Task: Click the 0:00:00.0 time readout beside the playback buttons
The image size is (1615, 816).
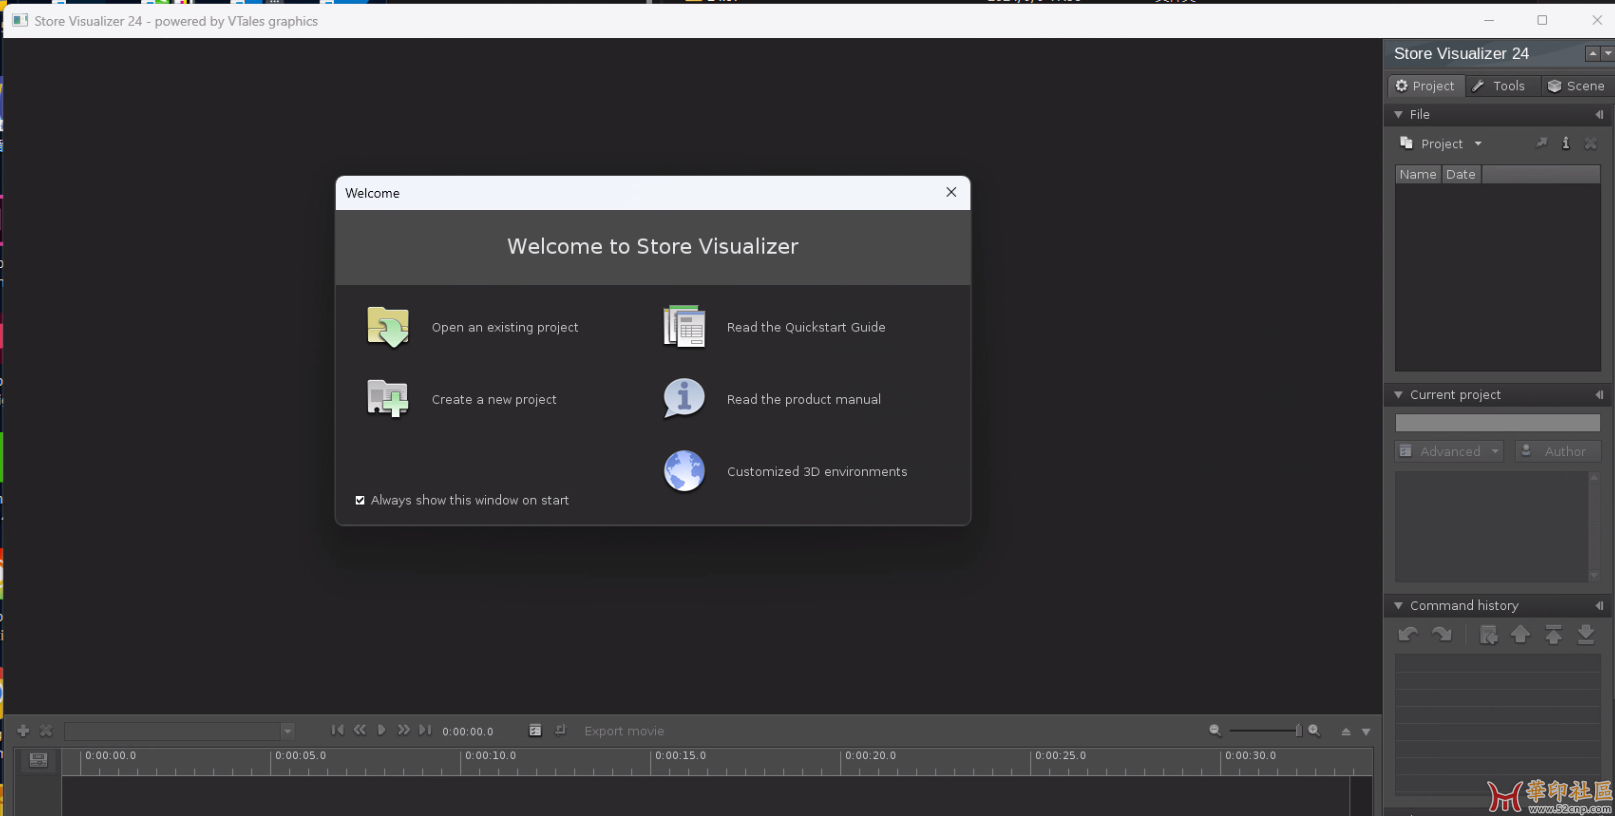Action: pos(468,731)
